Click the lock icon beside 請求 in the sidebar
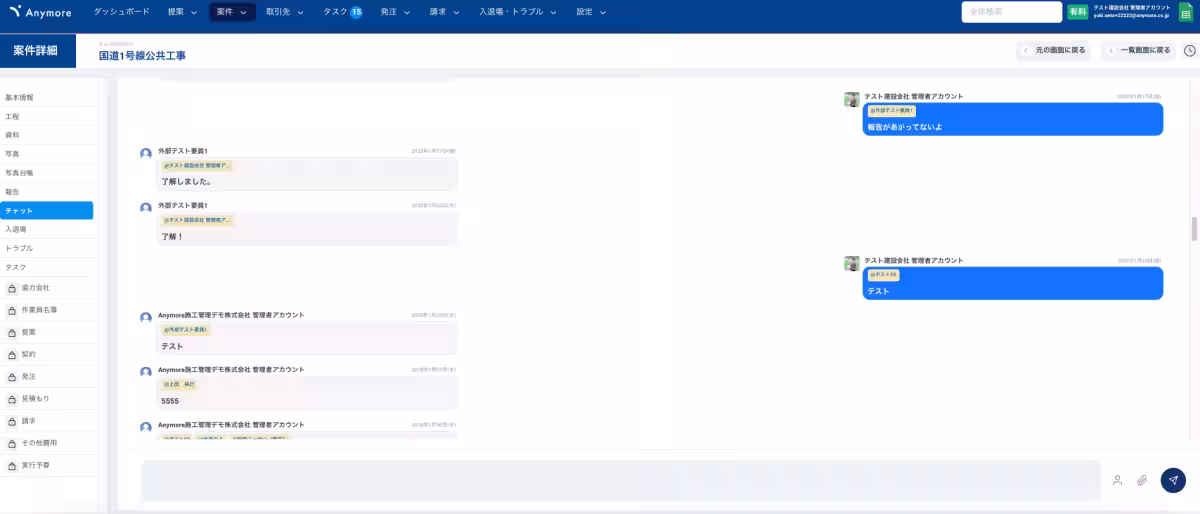This screenshot has height=514, width=1200. point(12,421)
